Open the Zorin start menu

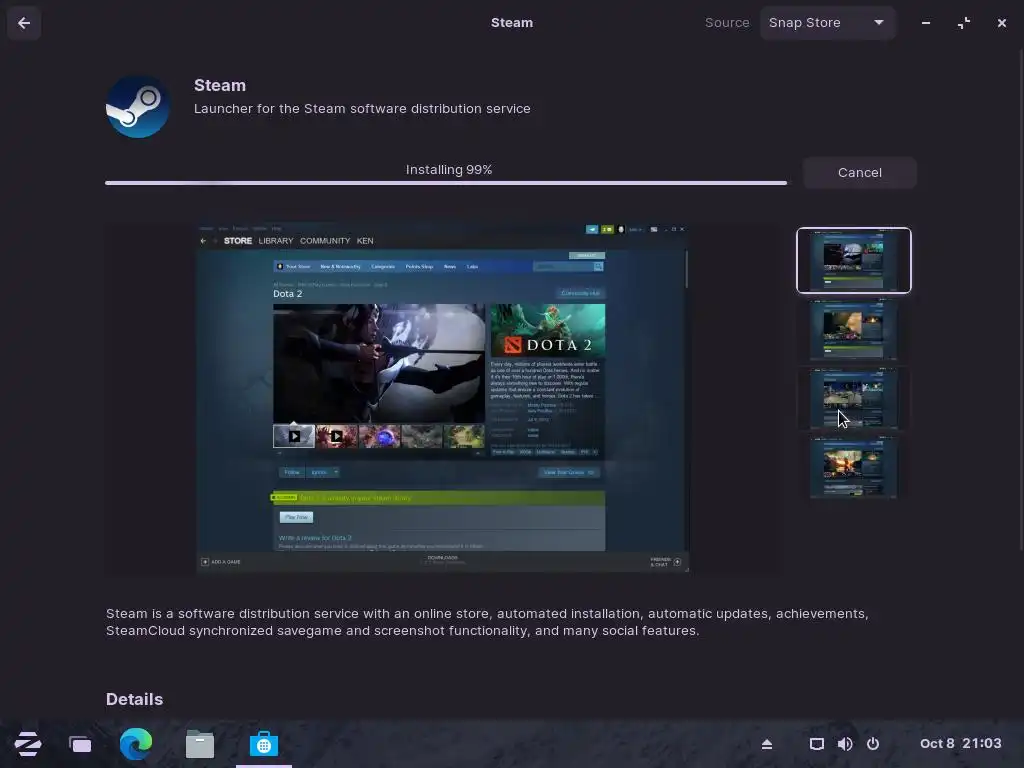(x=28, y=744)
